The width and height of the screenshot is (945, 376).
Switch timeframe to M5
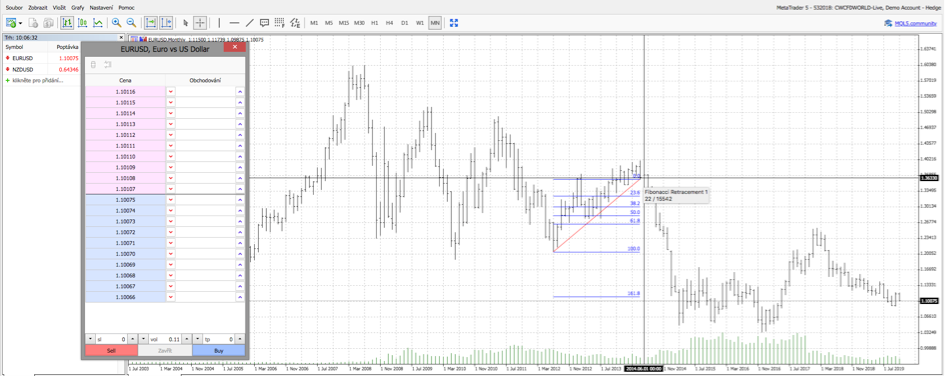pyautogui.click(x=328, y=23)
